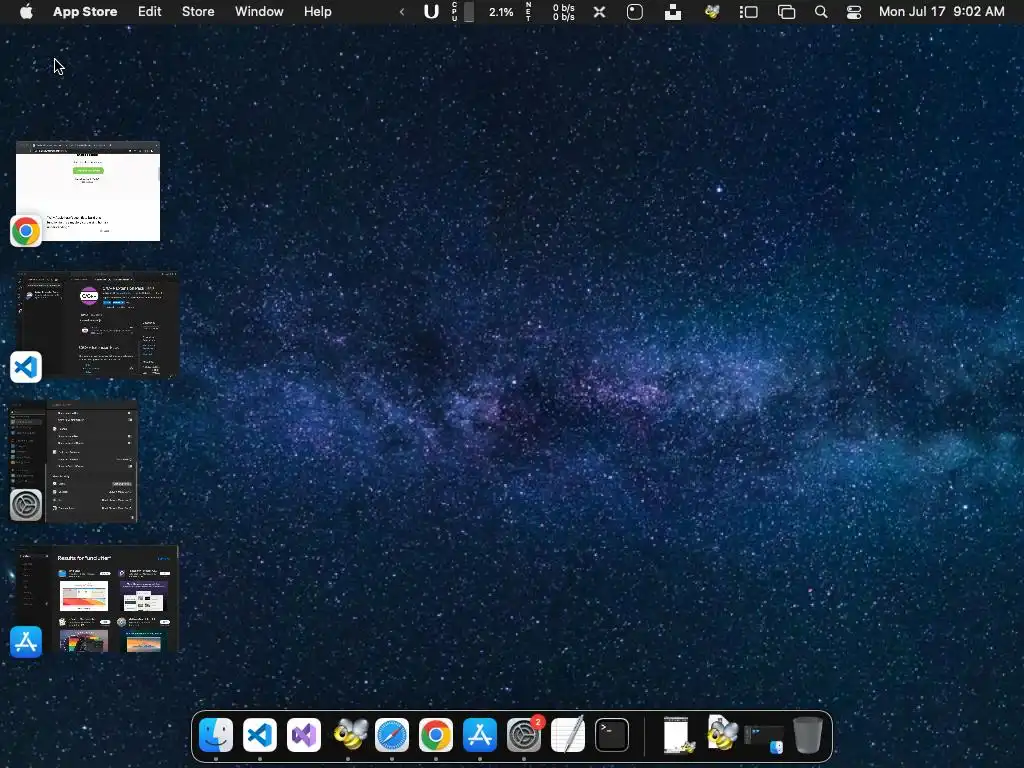The width and height of the screenshot is (1024, 768).
Task: Open the CPU usage meter showing 2.1%
Action: point(483,11)
